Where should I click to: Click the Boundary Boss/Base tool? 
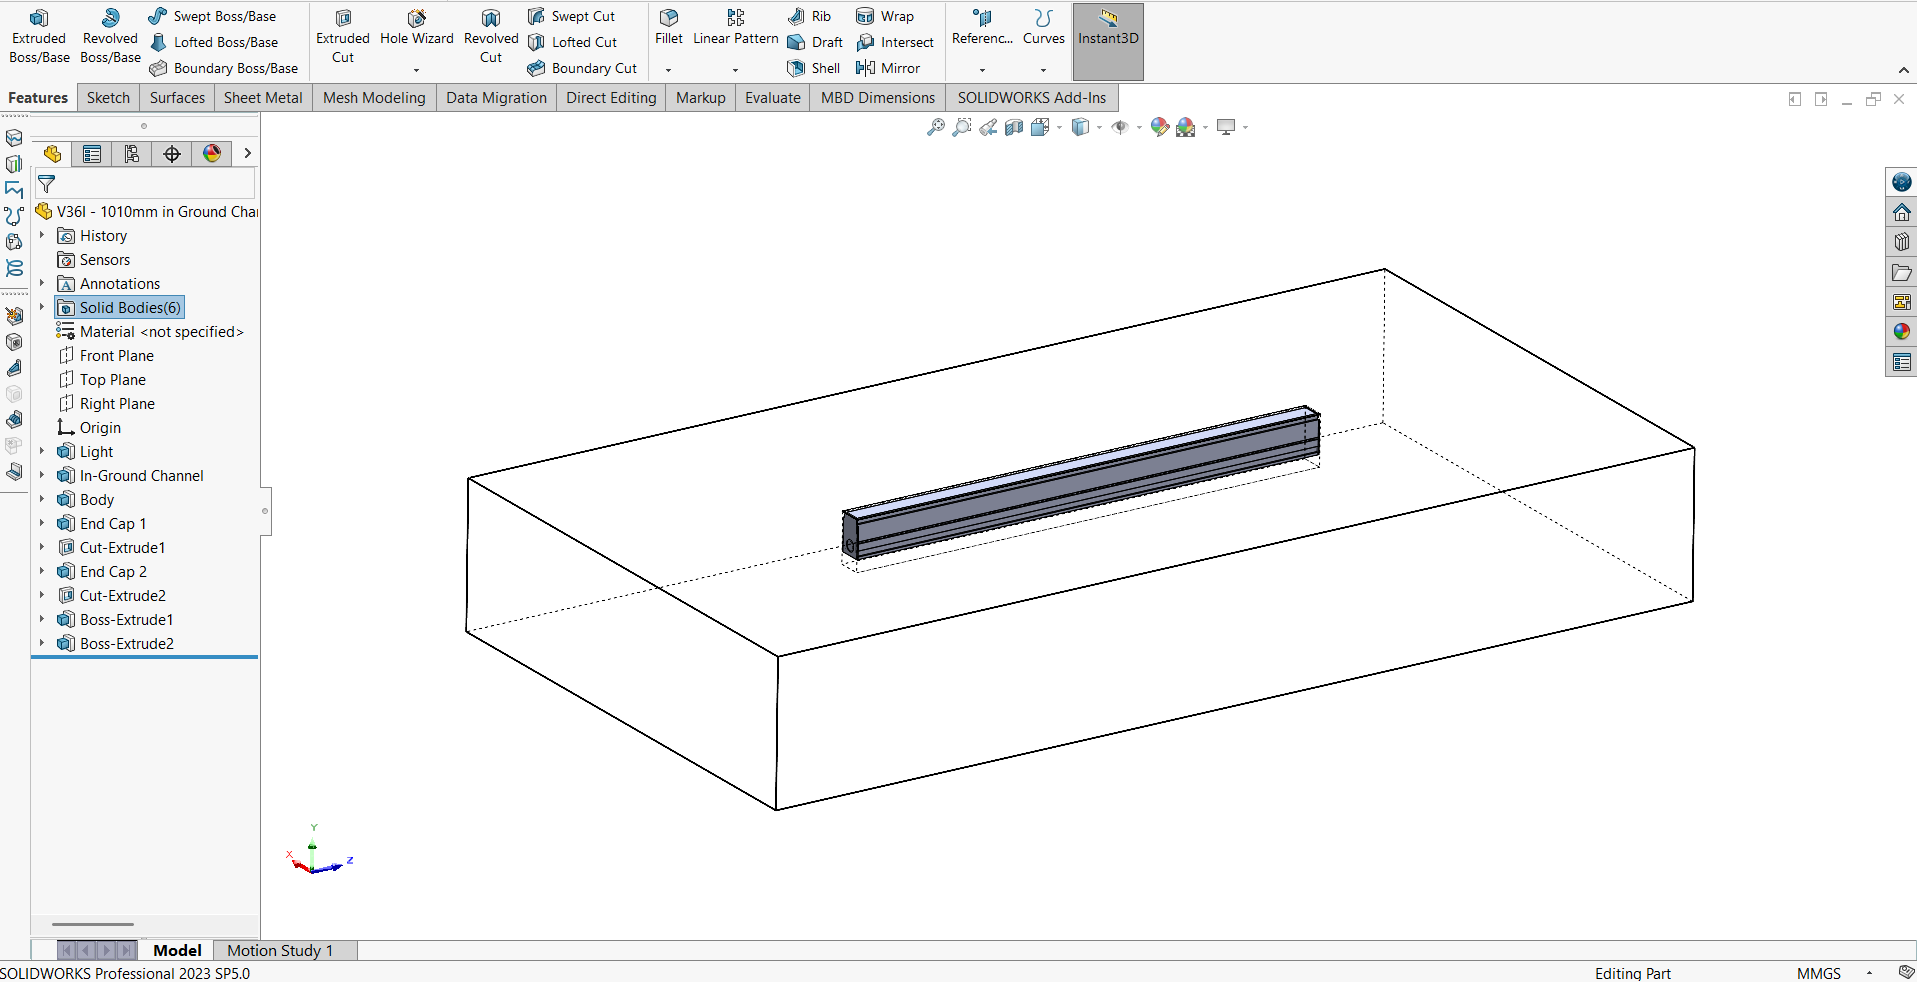(x=223, y=68)
